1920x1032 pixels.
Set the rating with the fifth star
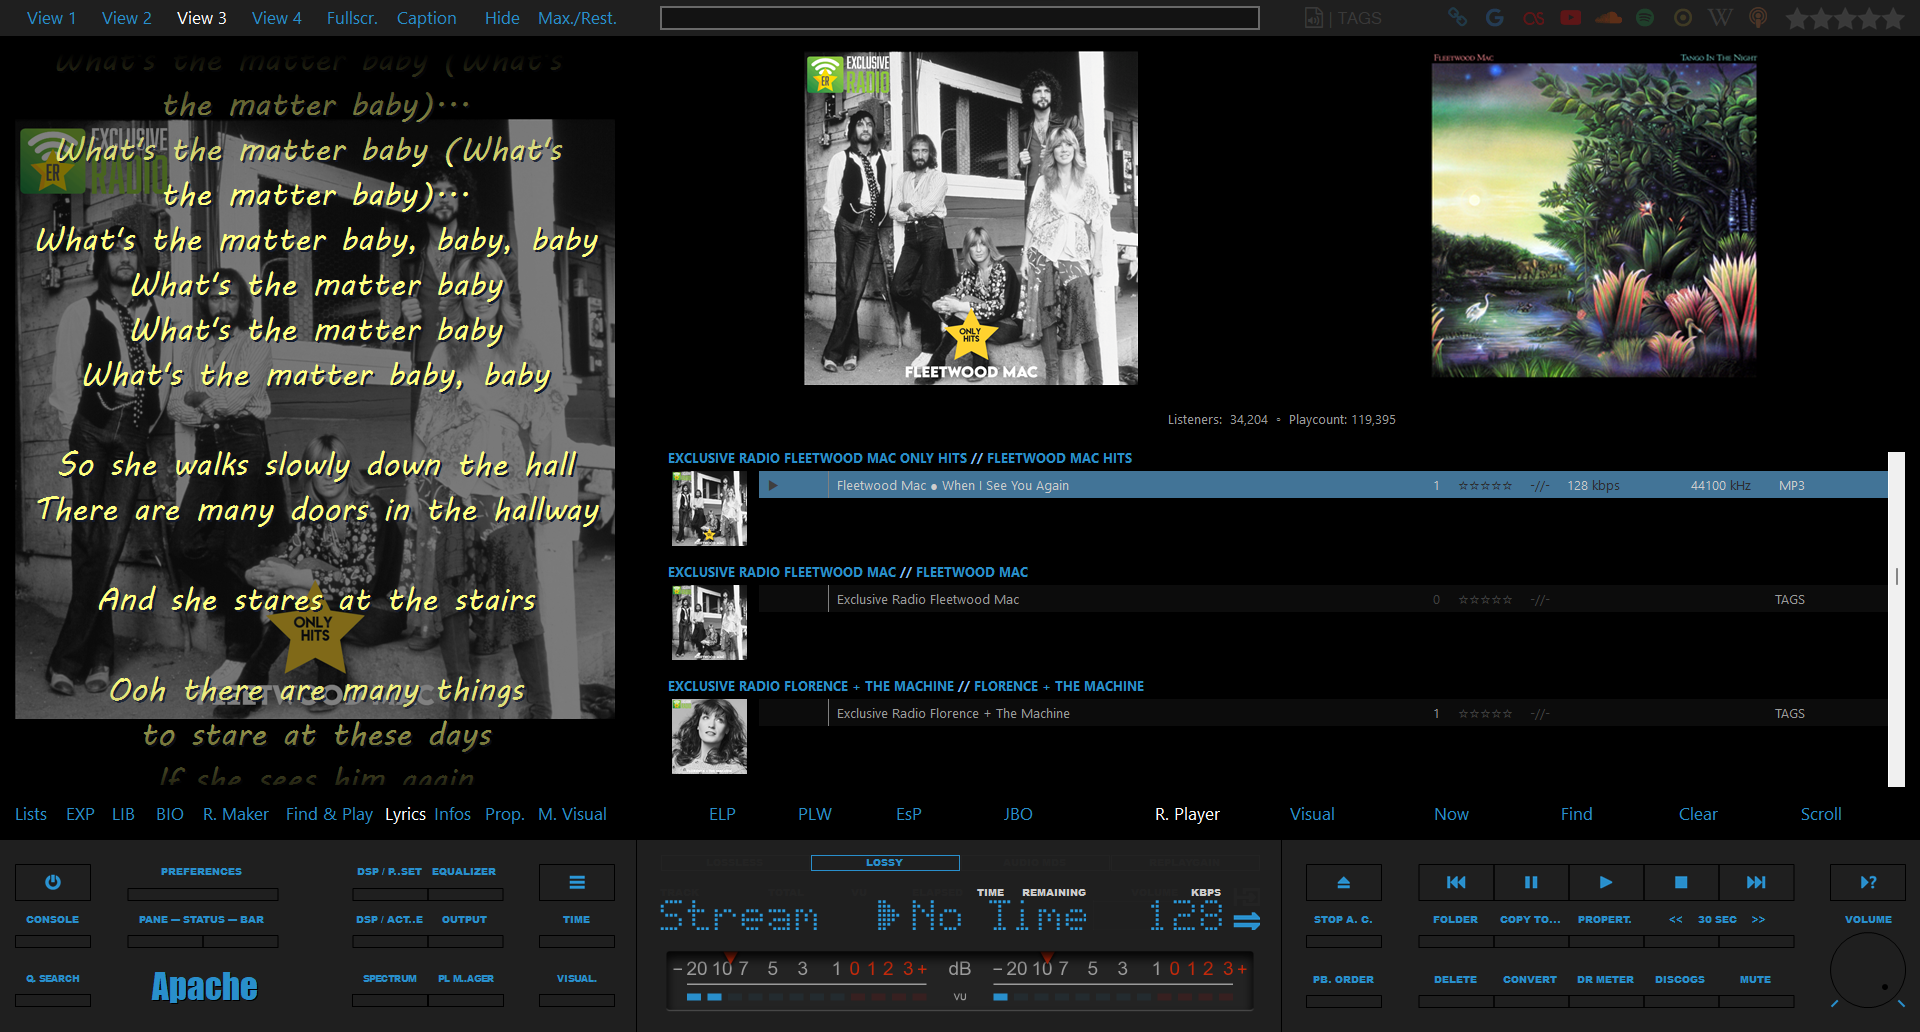click(x=1892, y=18)
